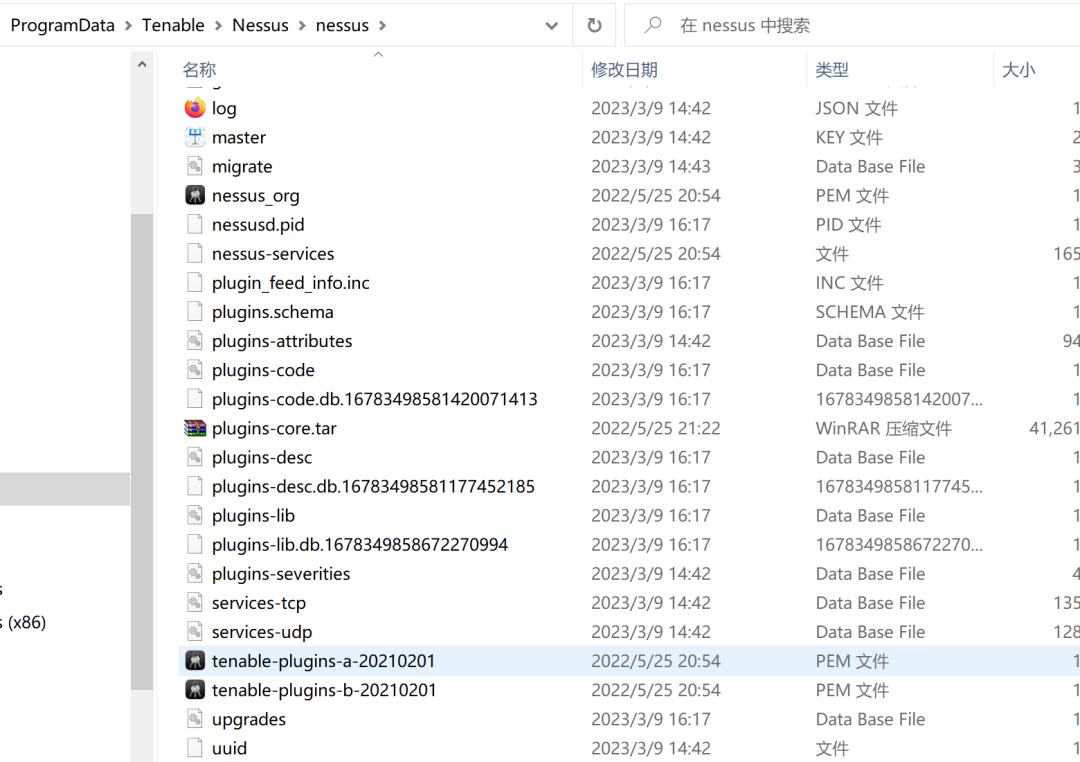Select the plugins.schema file name
The height and width of the screenshot is (762, 1080).
point(273,311)
